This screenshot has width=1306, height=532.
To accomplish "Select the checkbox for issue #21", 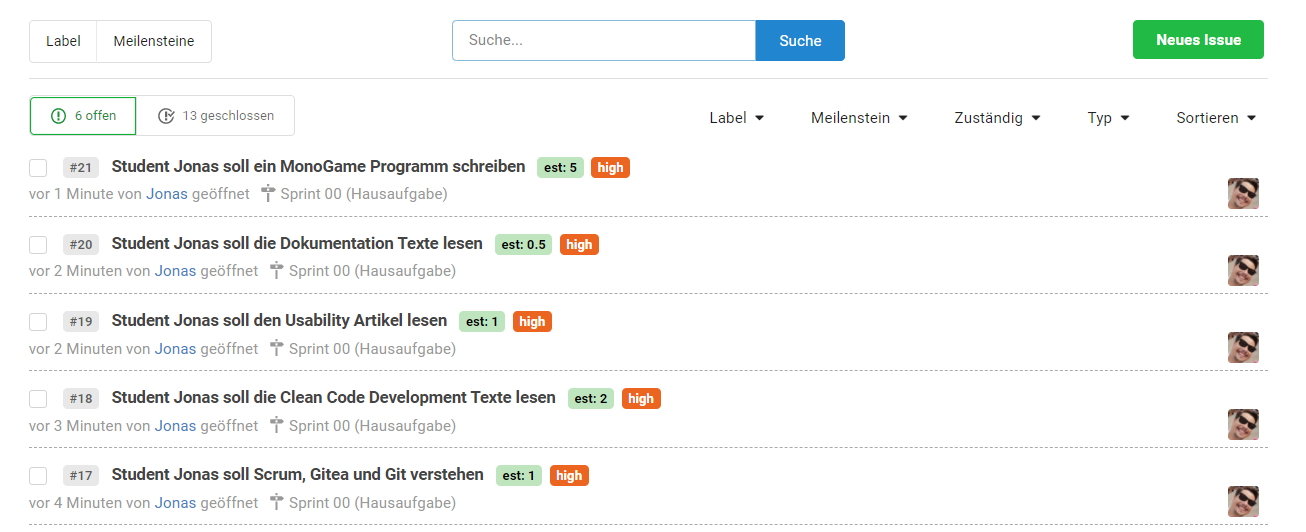I will tap(38, 168).
